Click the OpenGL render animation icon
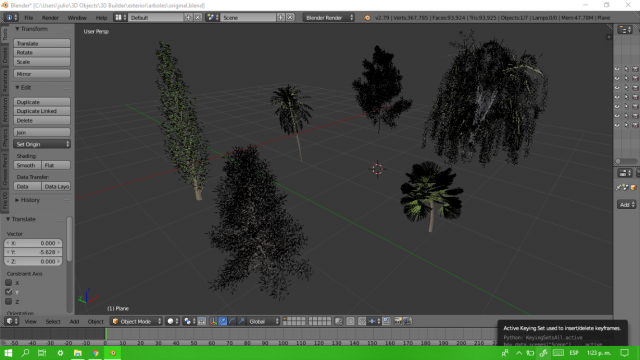 tap(407, 321)
